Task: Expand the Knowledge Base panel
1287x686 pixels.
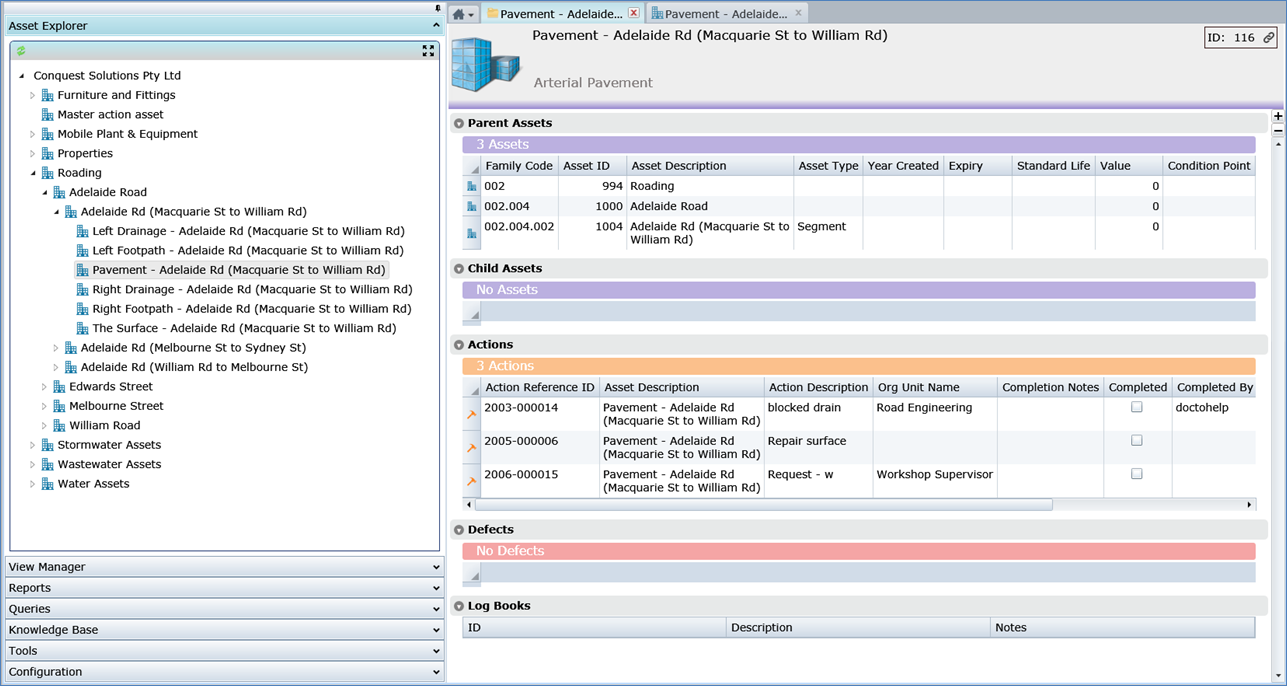Action: pyautogui.click(x=224, y=630)
